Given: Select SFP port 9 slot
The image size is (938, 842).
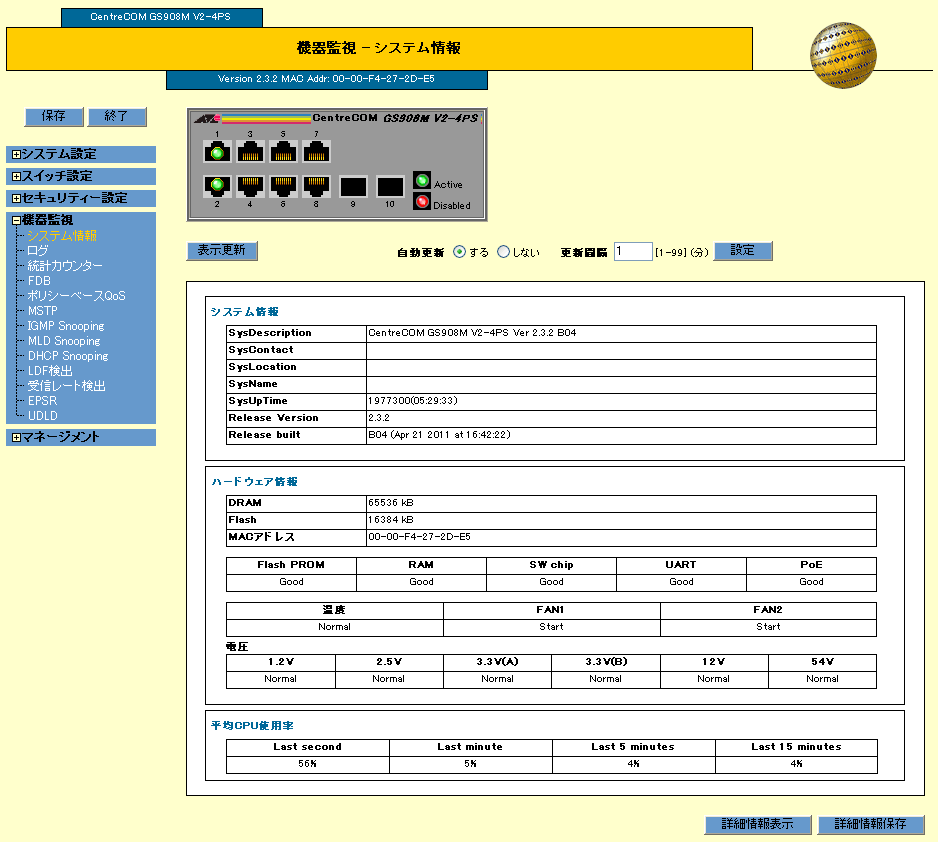Looking at the screenshot, I should (353, 187).
